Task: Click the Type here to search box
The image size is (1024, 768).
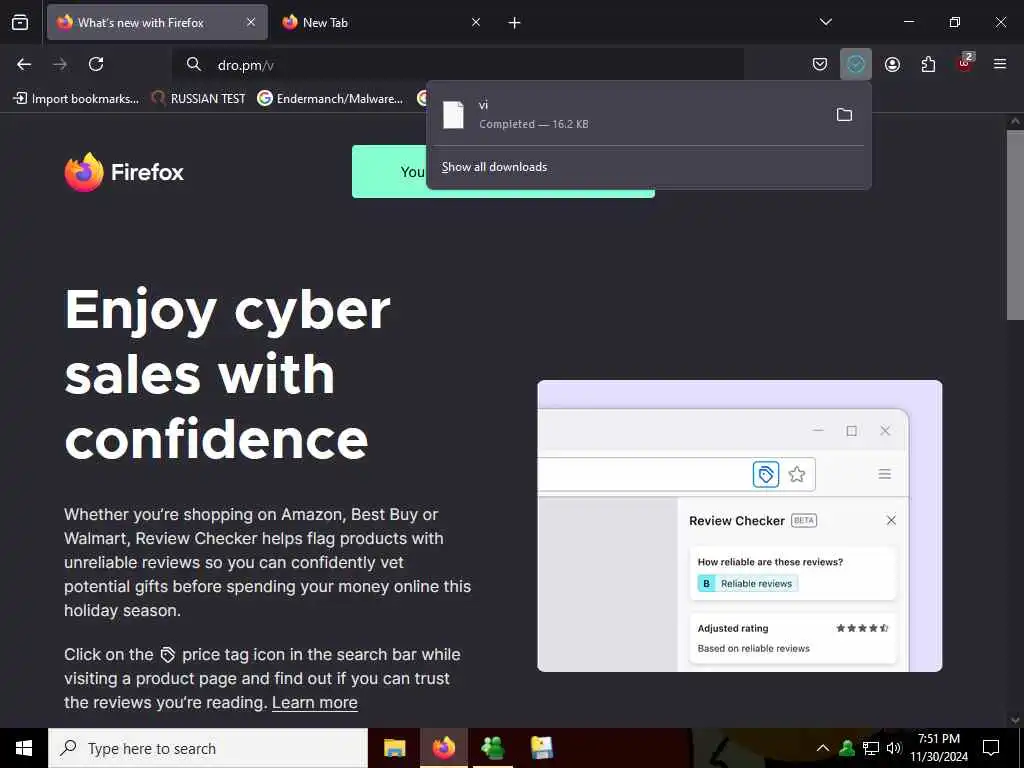Action: 208,748
